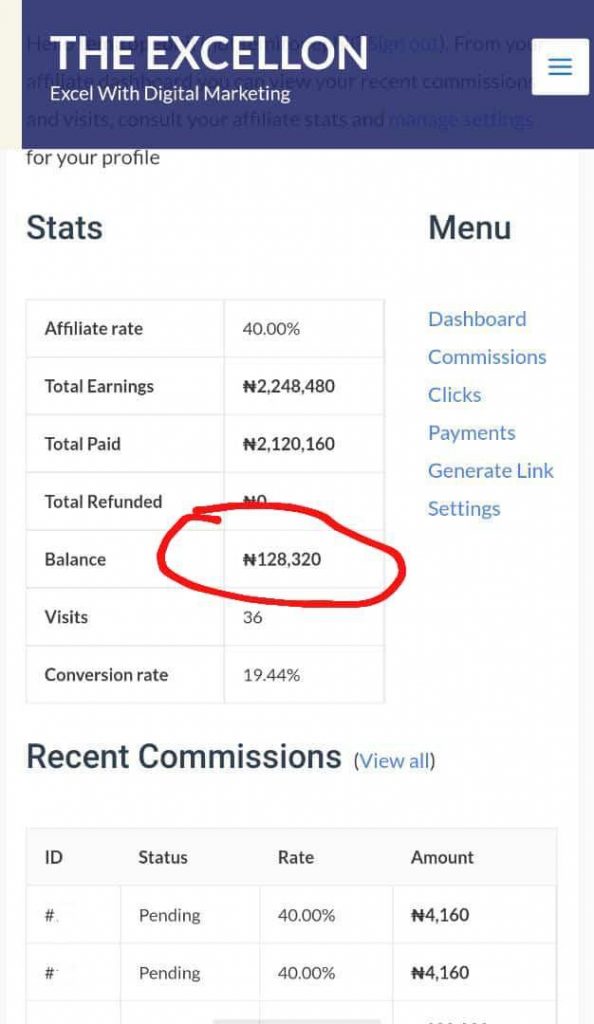Open the hamburger menu icon
Screen dimensions: 594x1024
[560, 67]
